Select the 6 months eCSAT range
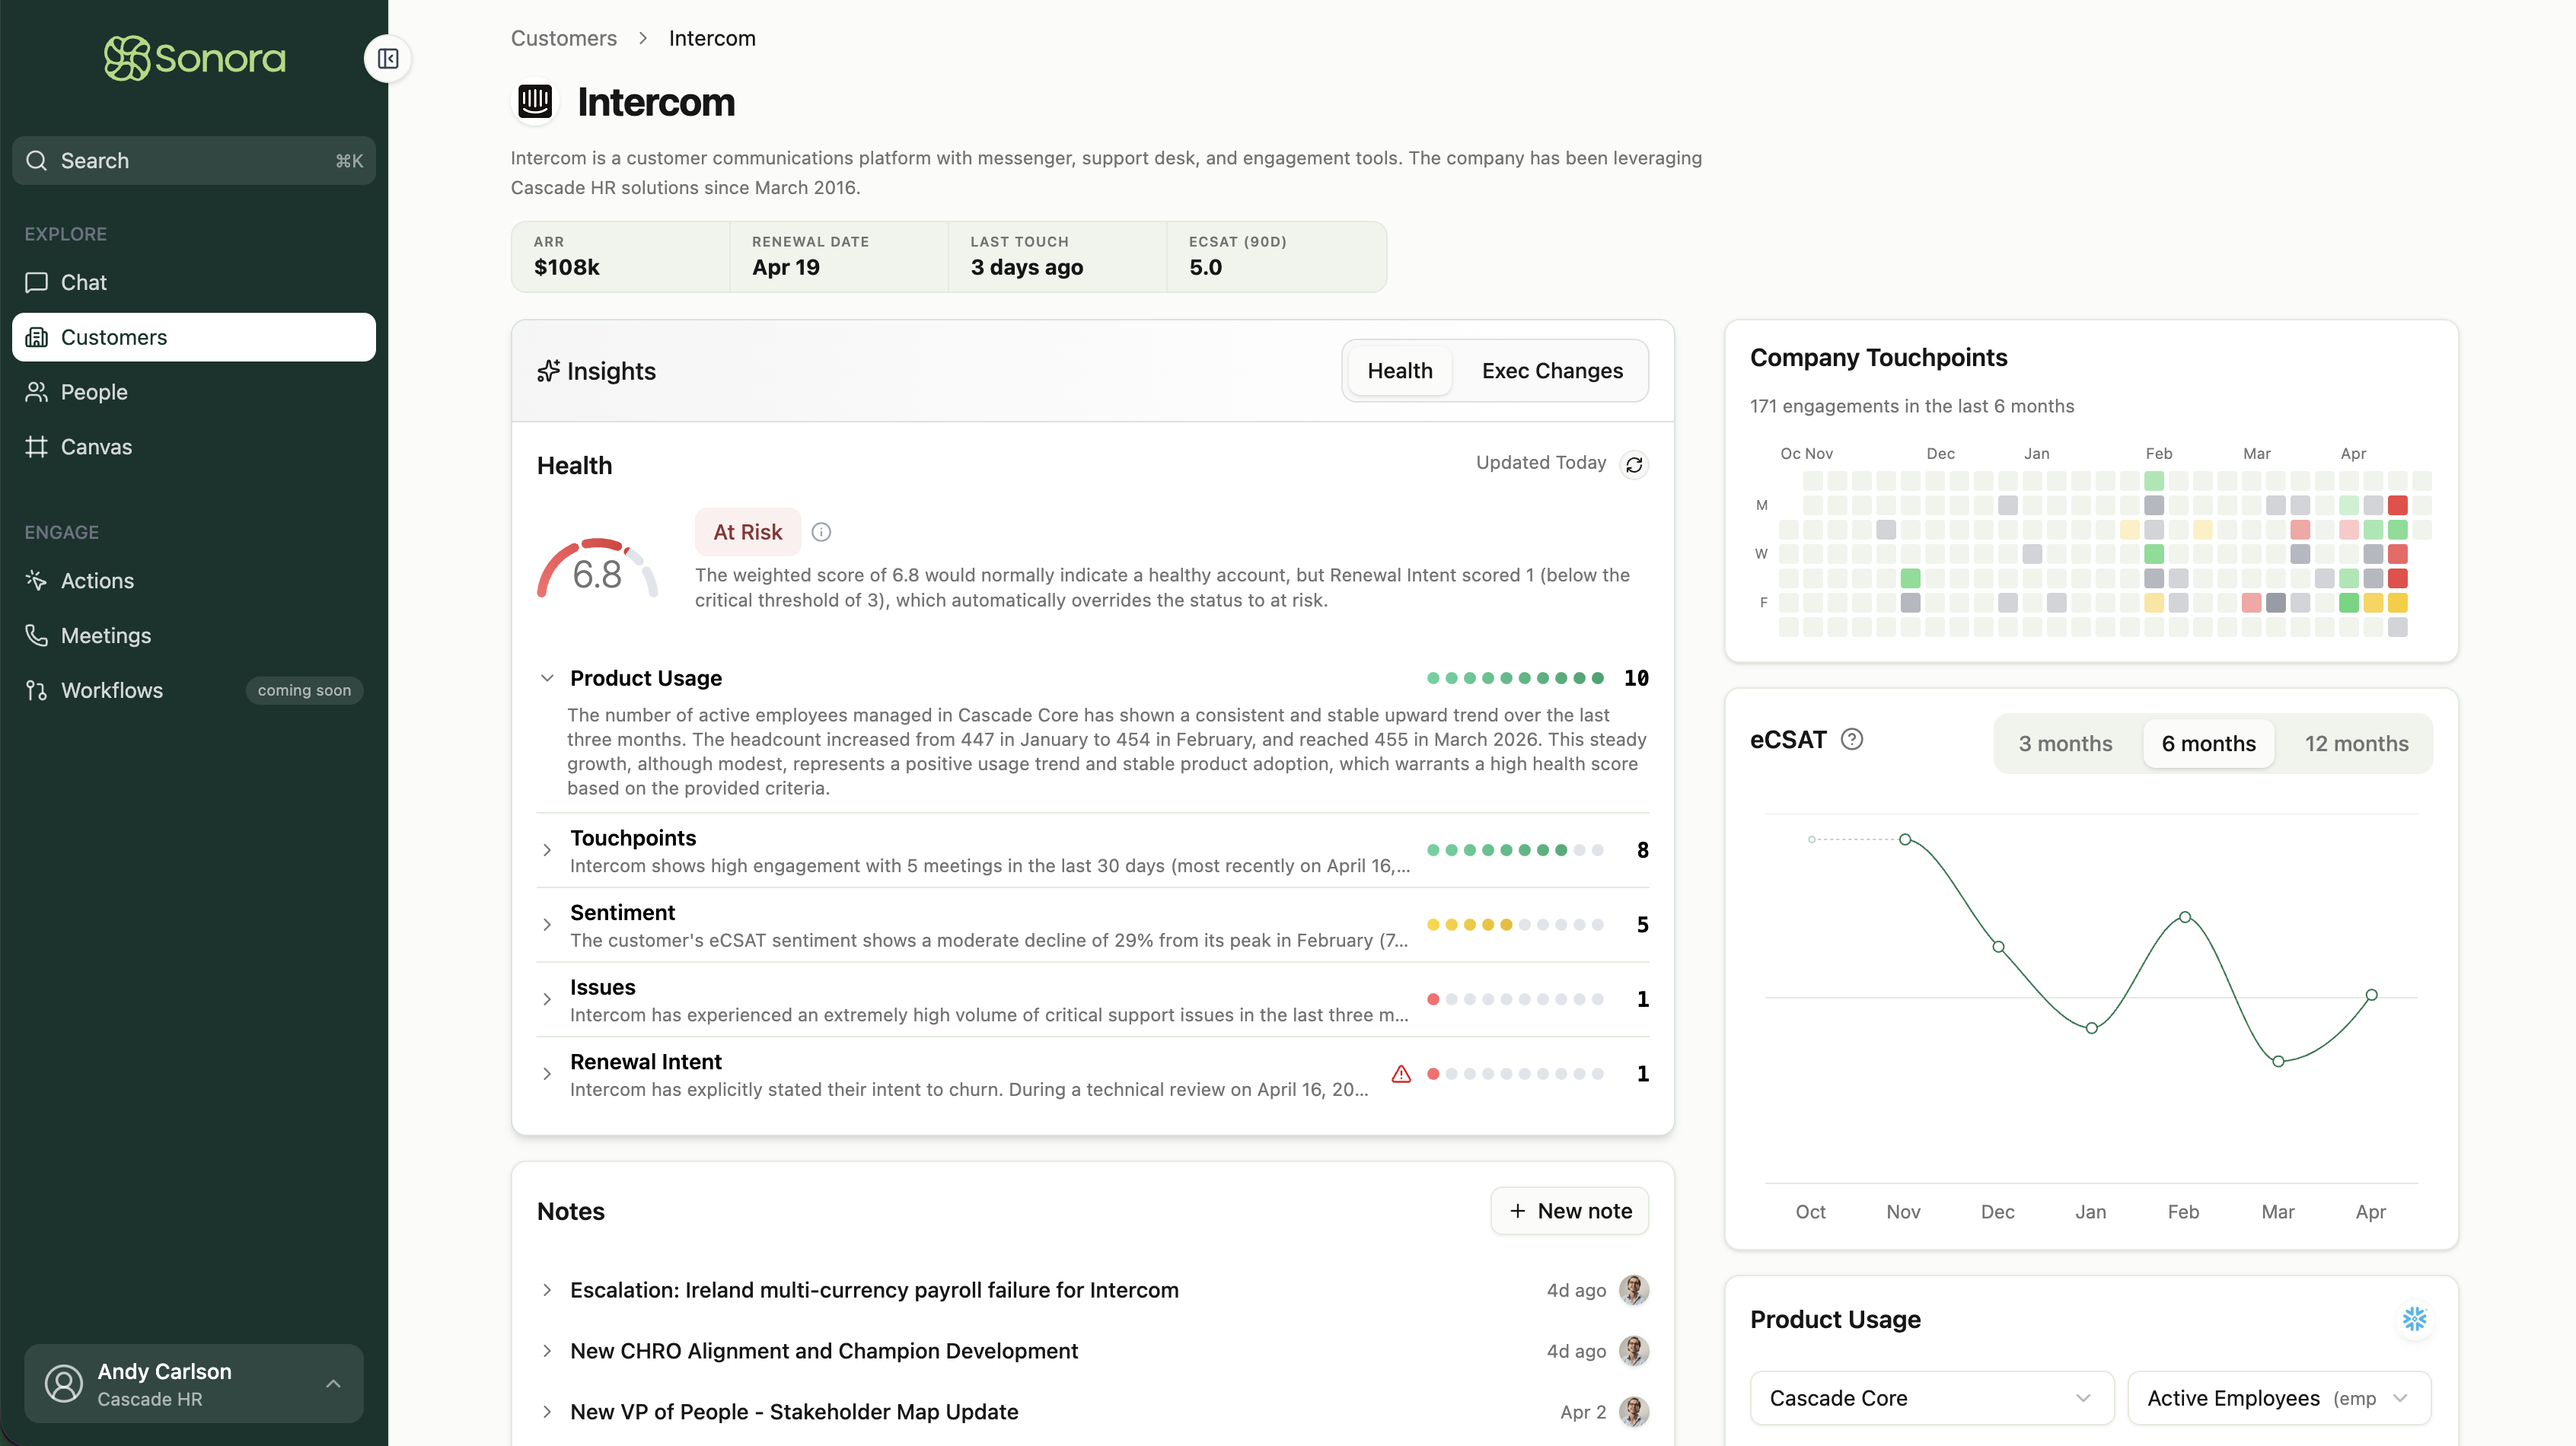 point(2208,743)
